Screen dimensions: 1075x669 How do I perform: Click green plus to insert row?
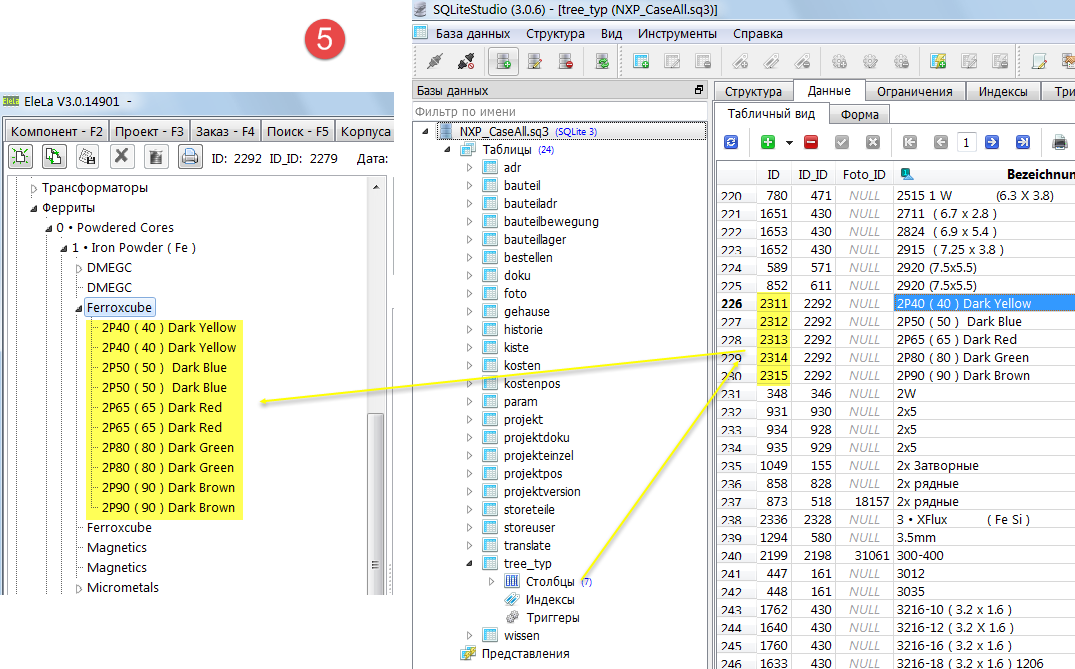768,142
